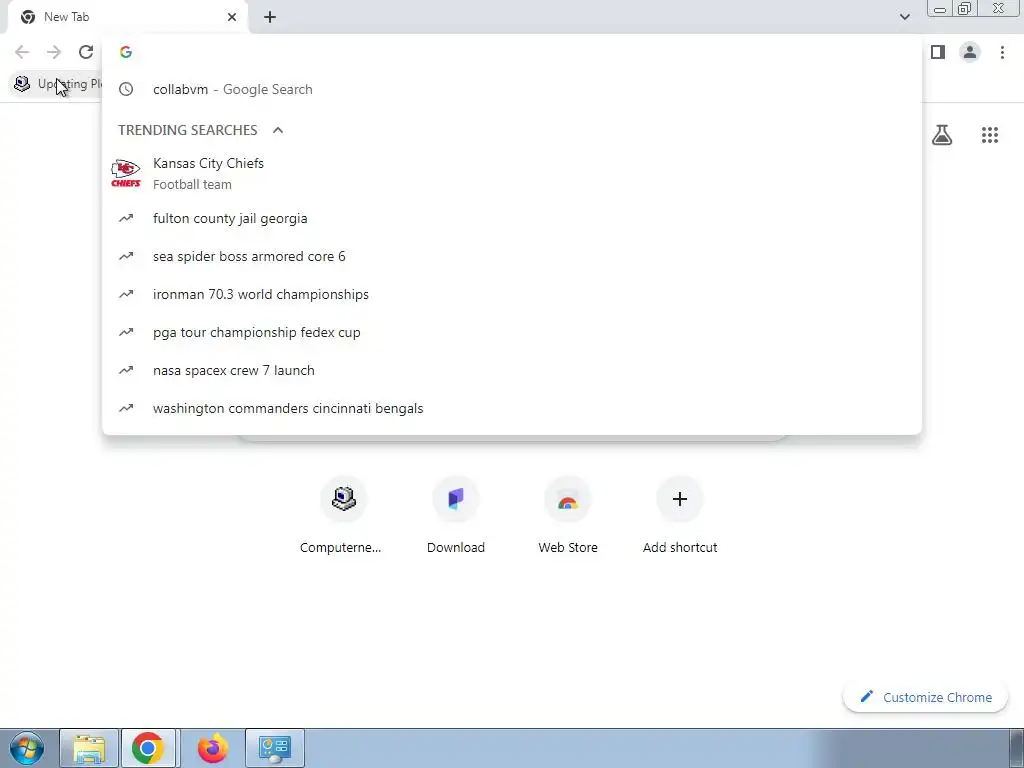Click the Chiefs team logo
Viewport: 1024px width, 768px height.
[x=126, y=173]
